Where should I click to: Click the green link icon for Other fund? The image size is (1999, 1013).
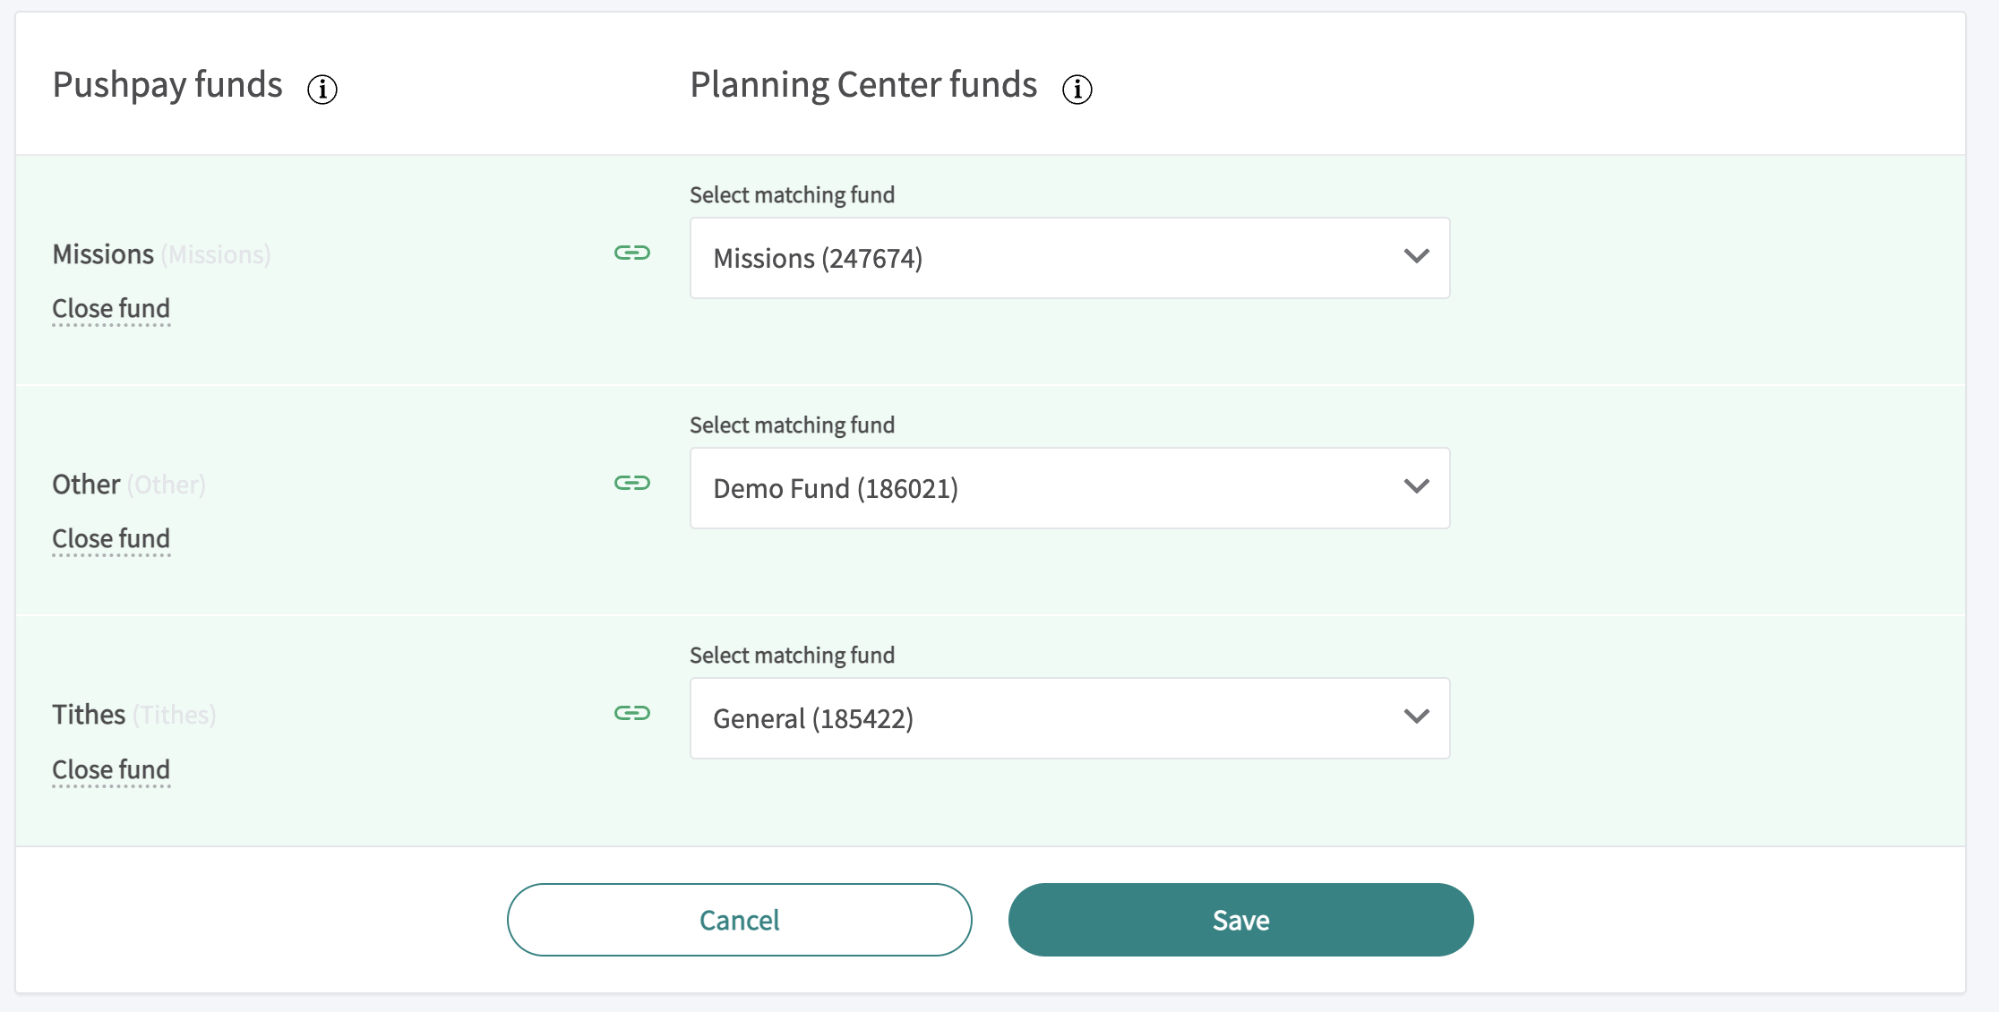click(632, 484)
